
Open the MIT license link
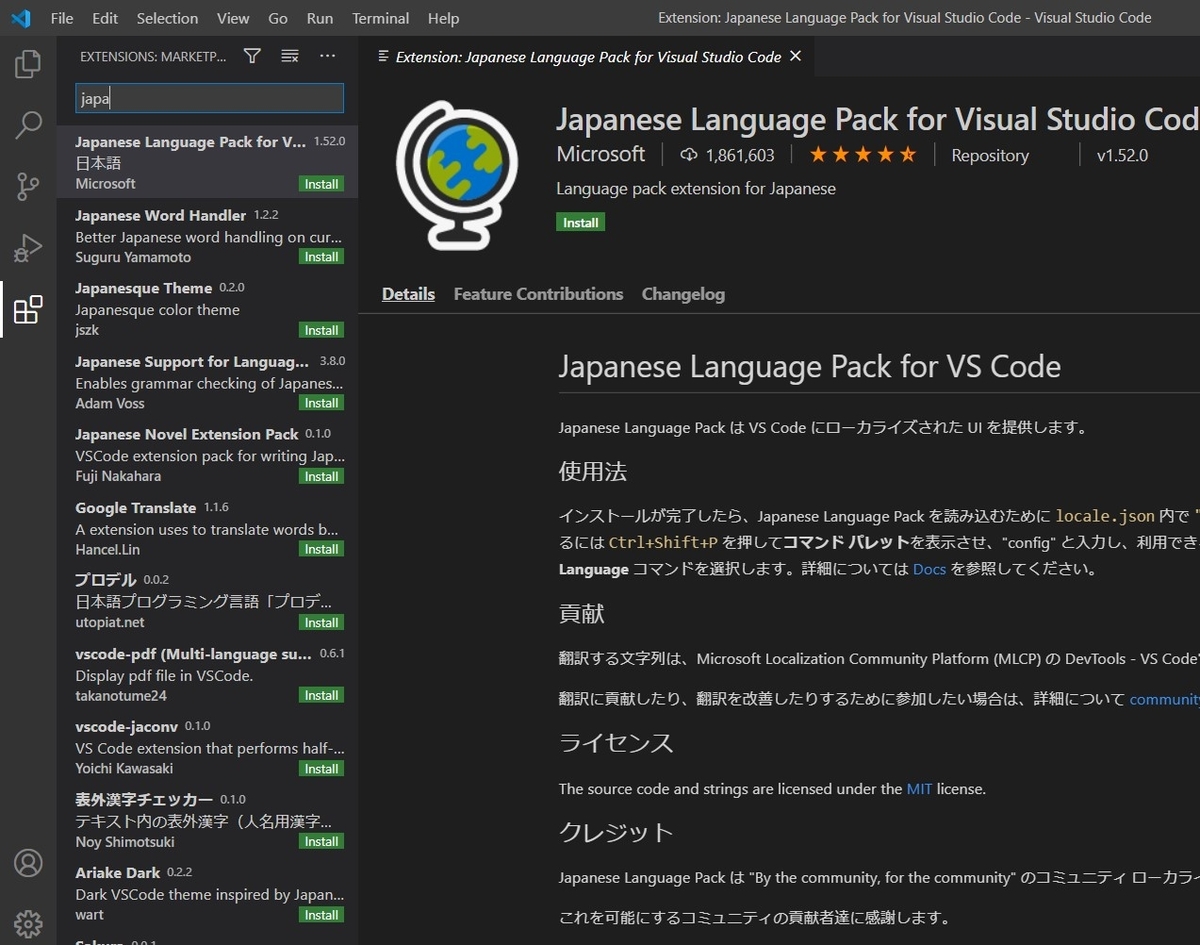pyautogui.click(x=919, y=789)
